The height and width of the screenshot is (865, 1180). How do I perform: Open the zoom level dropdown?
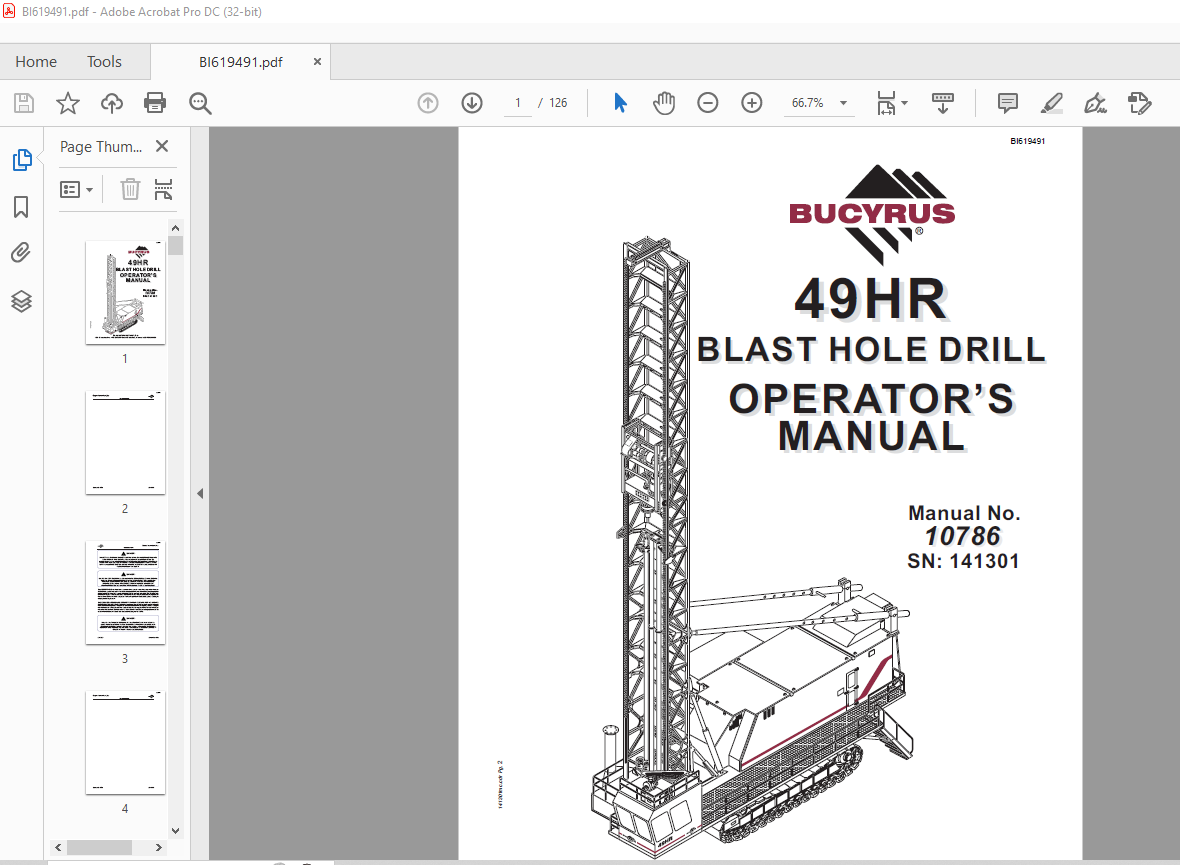click(x=844, y=103)
